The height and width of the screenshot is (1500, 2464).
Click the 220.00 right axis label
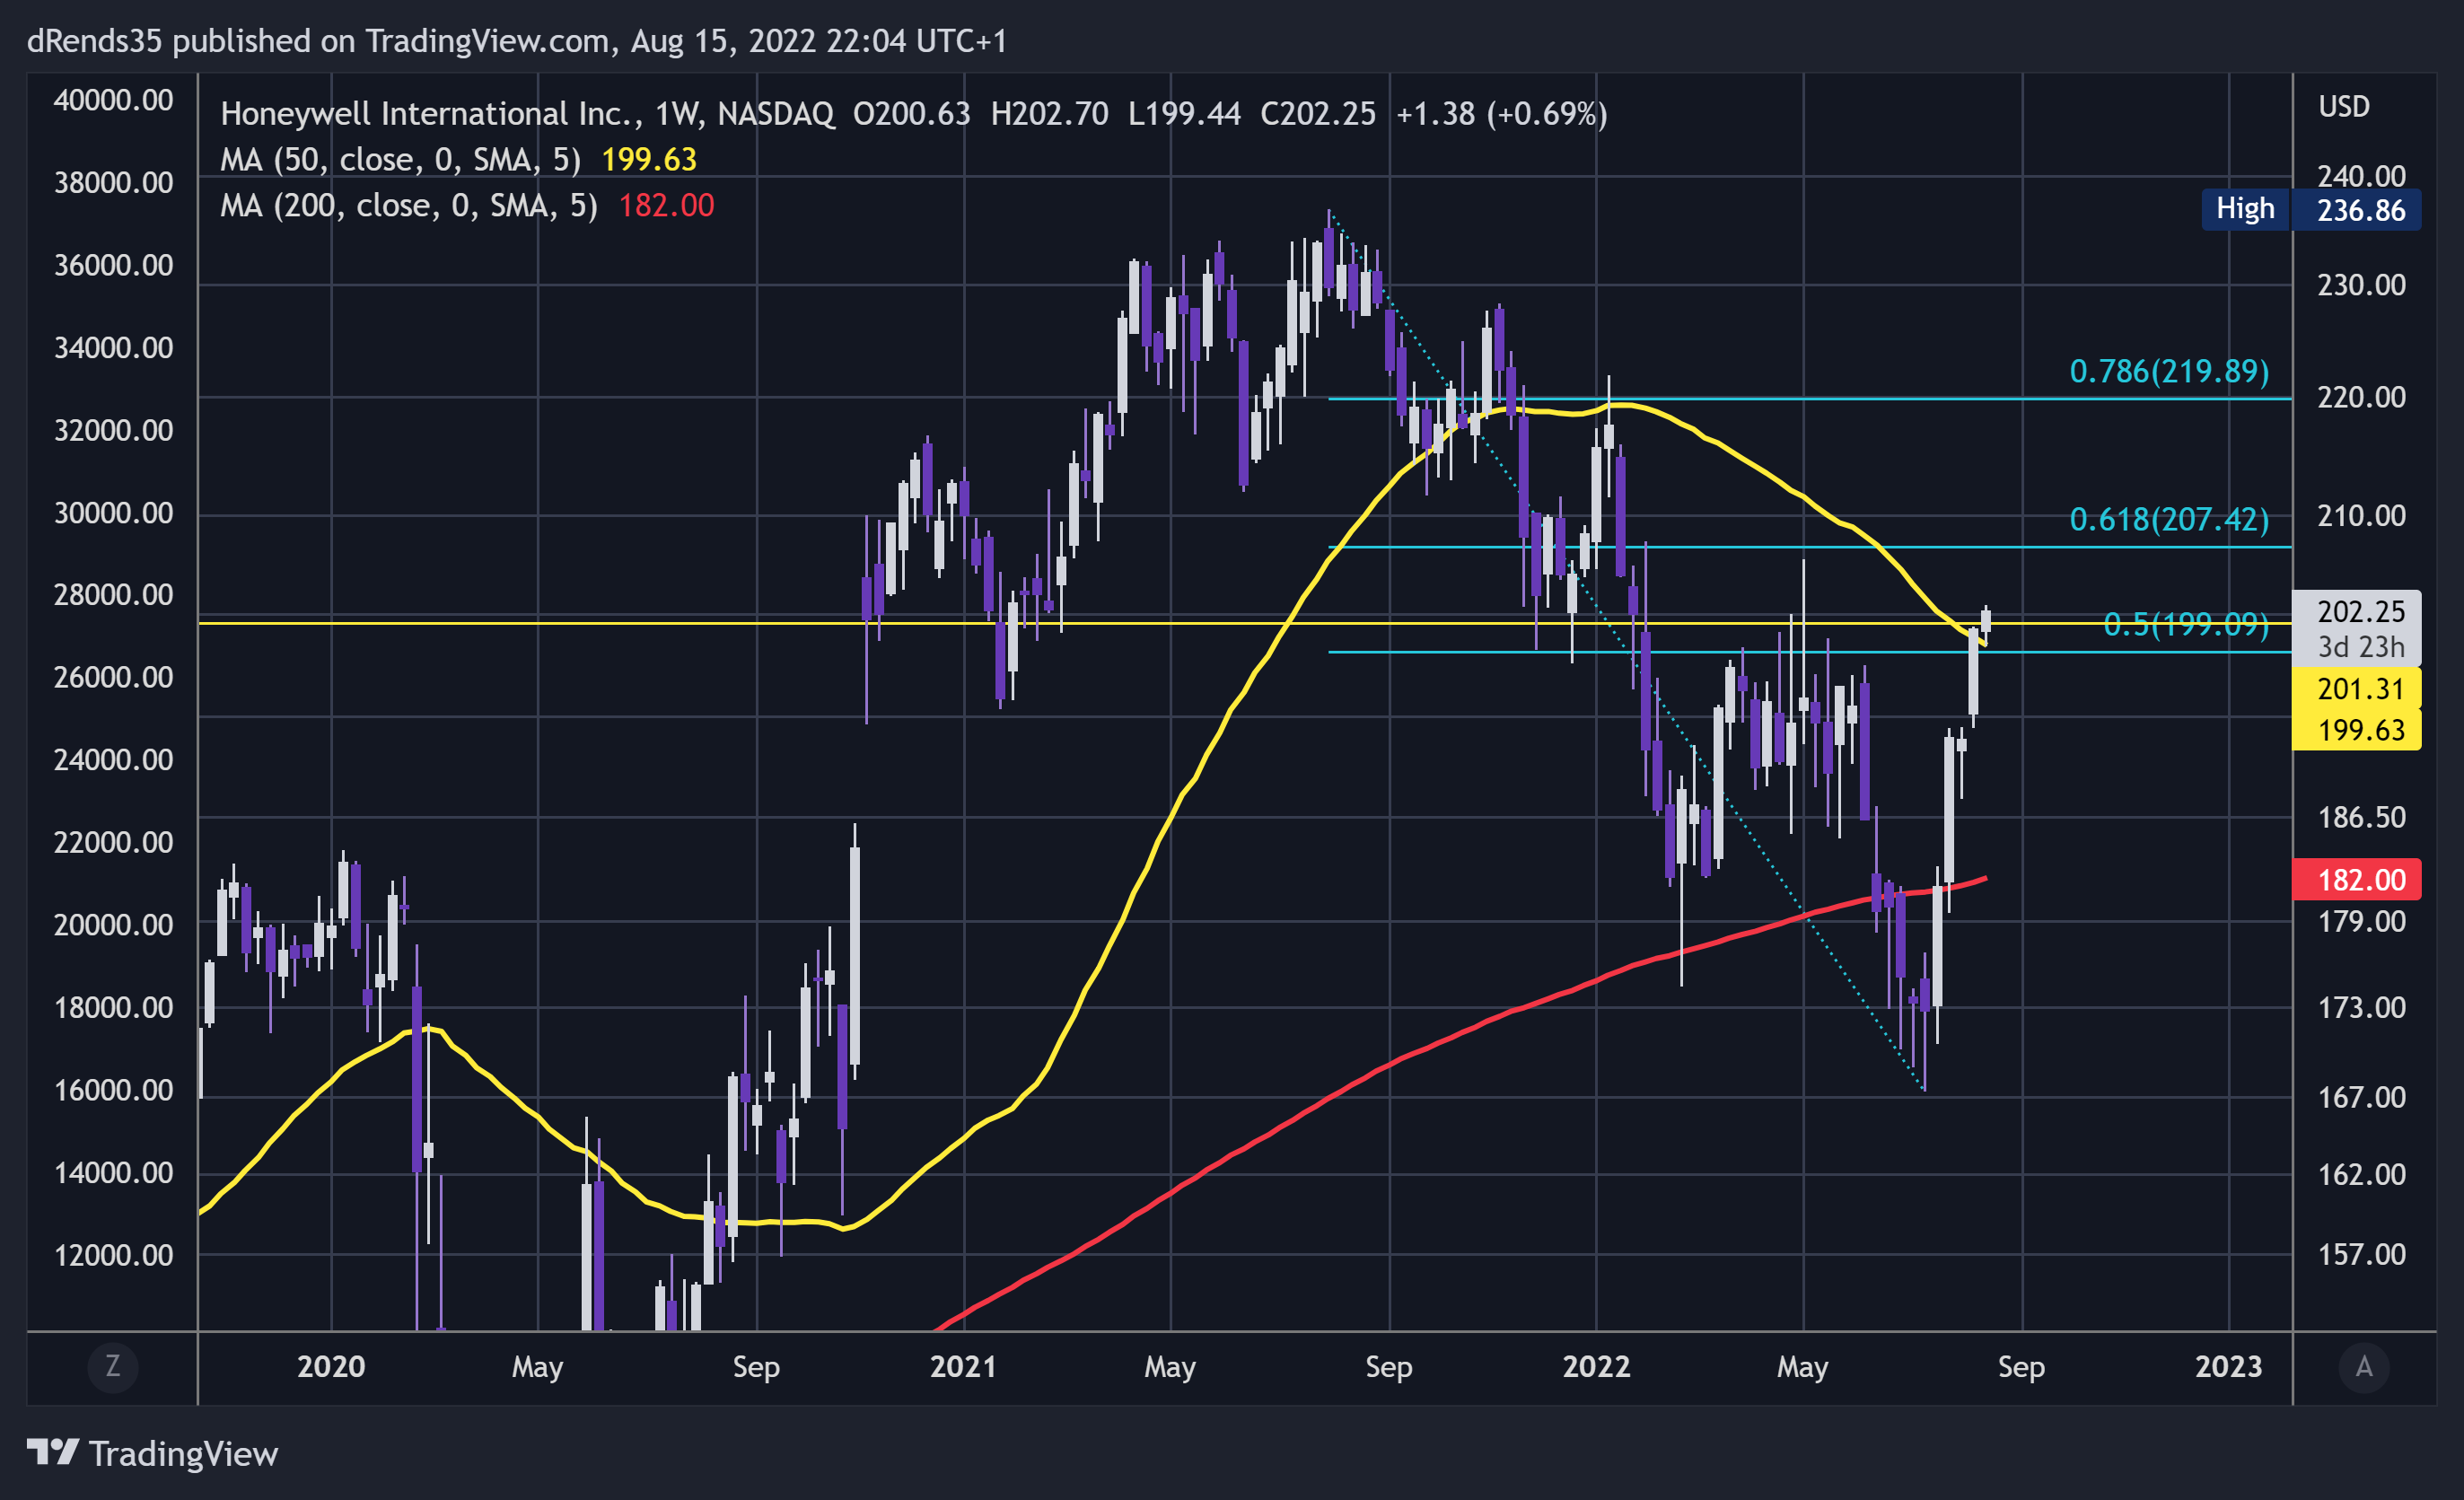pos(2361,397)
